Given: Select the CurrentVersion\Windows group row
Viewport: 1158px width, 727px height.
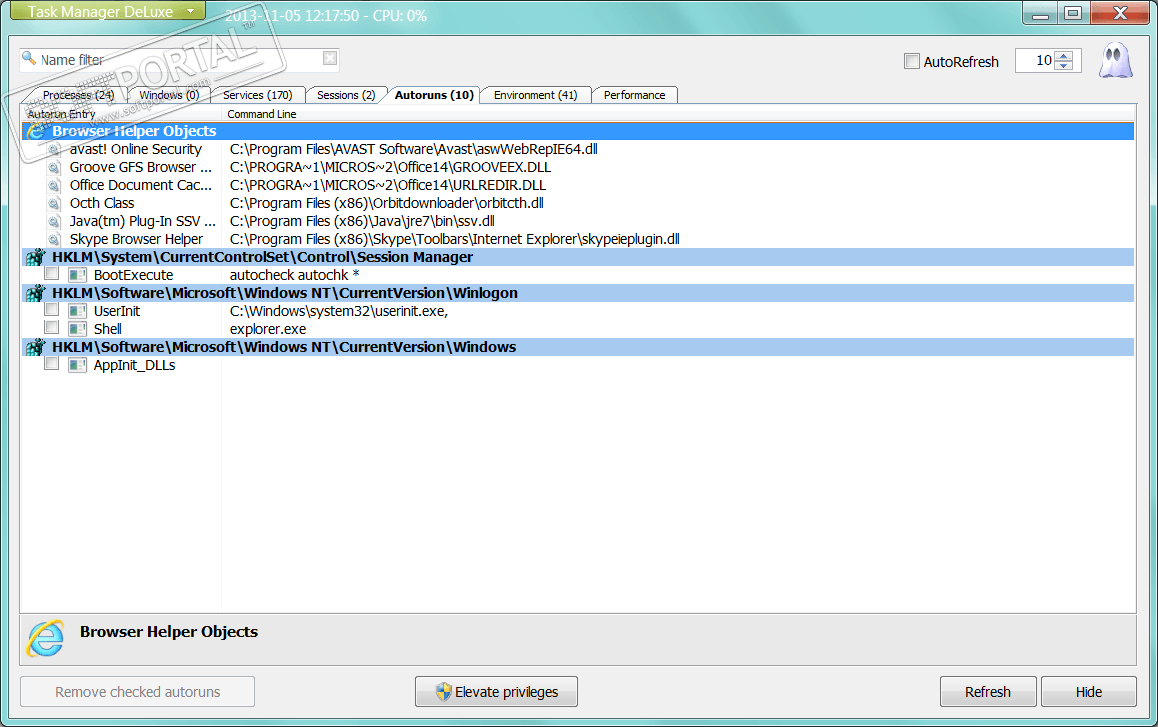Looking at the screenshot, I should pos(578,347).
